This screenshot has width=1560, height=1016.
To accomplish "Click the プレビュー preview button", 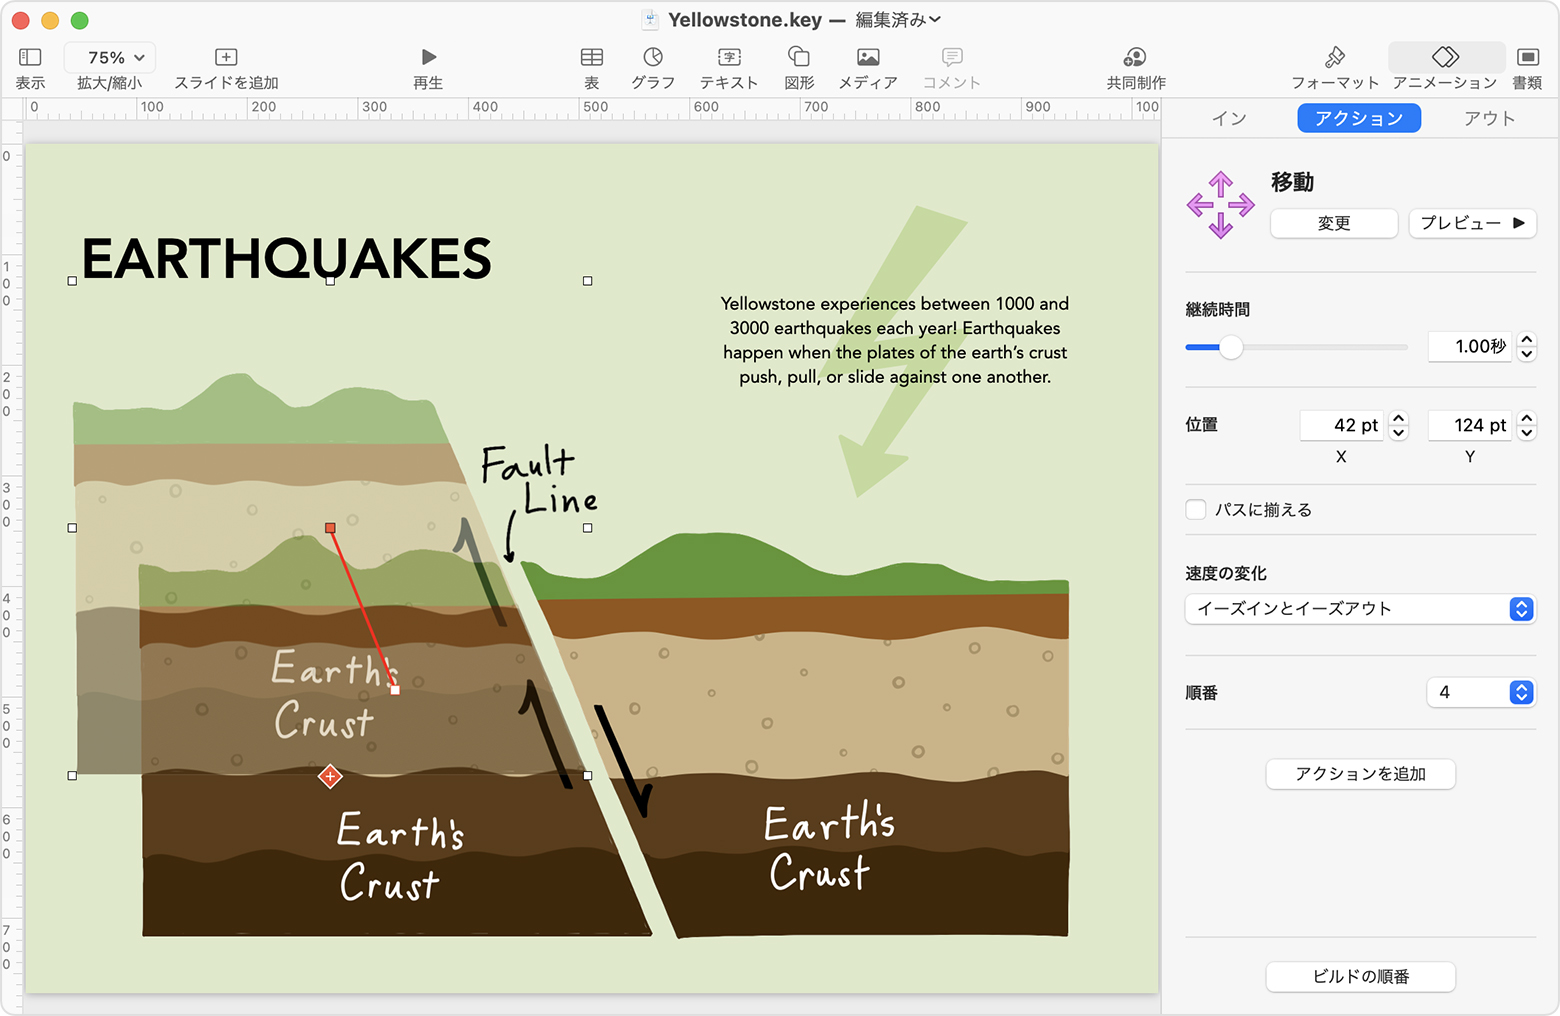I will coord(1472,223).
